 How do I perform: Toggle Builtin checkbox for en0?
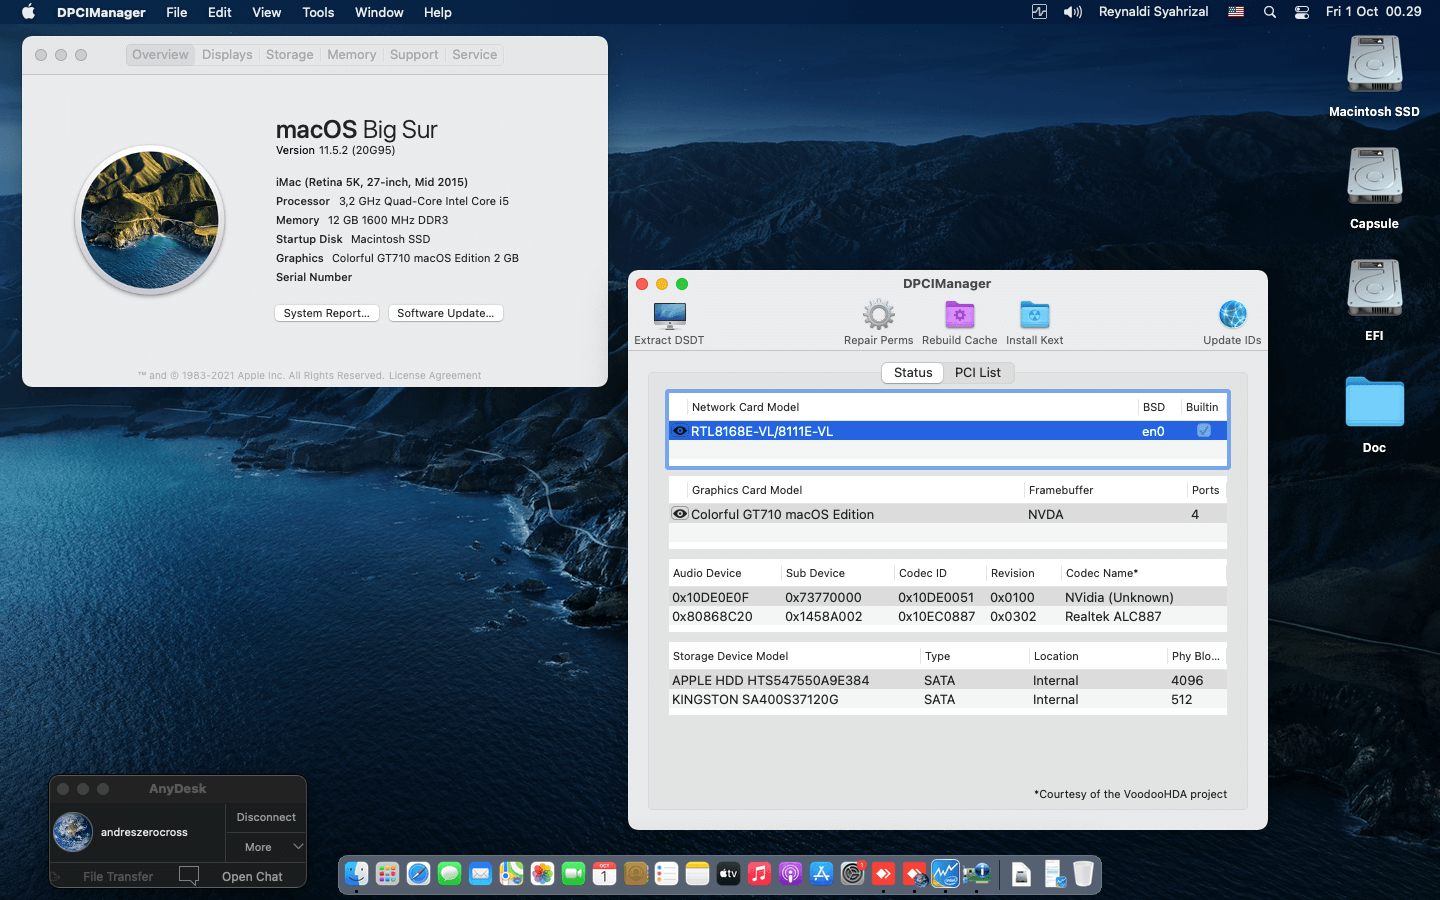point(1204,430)
